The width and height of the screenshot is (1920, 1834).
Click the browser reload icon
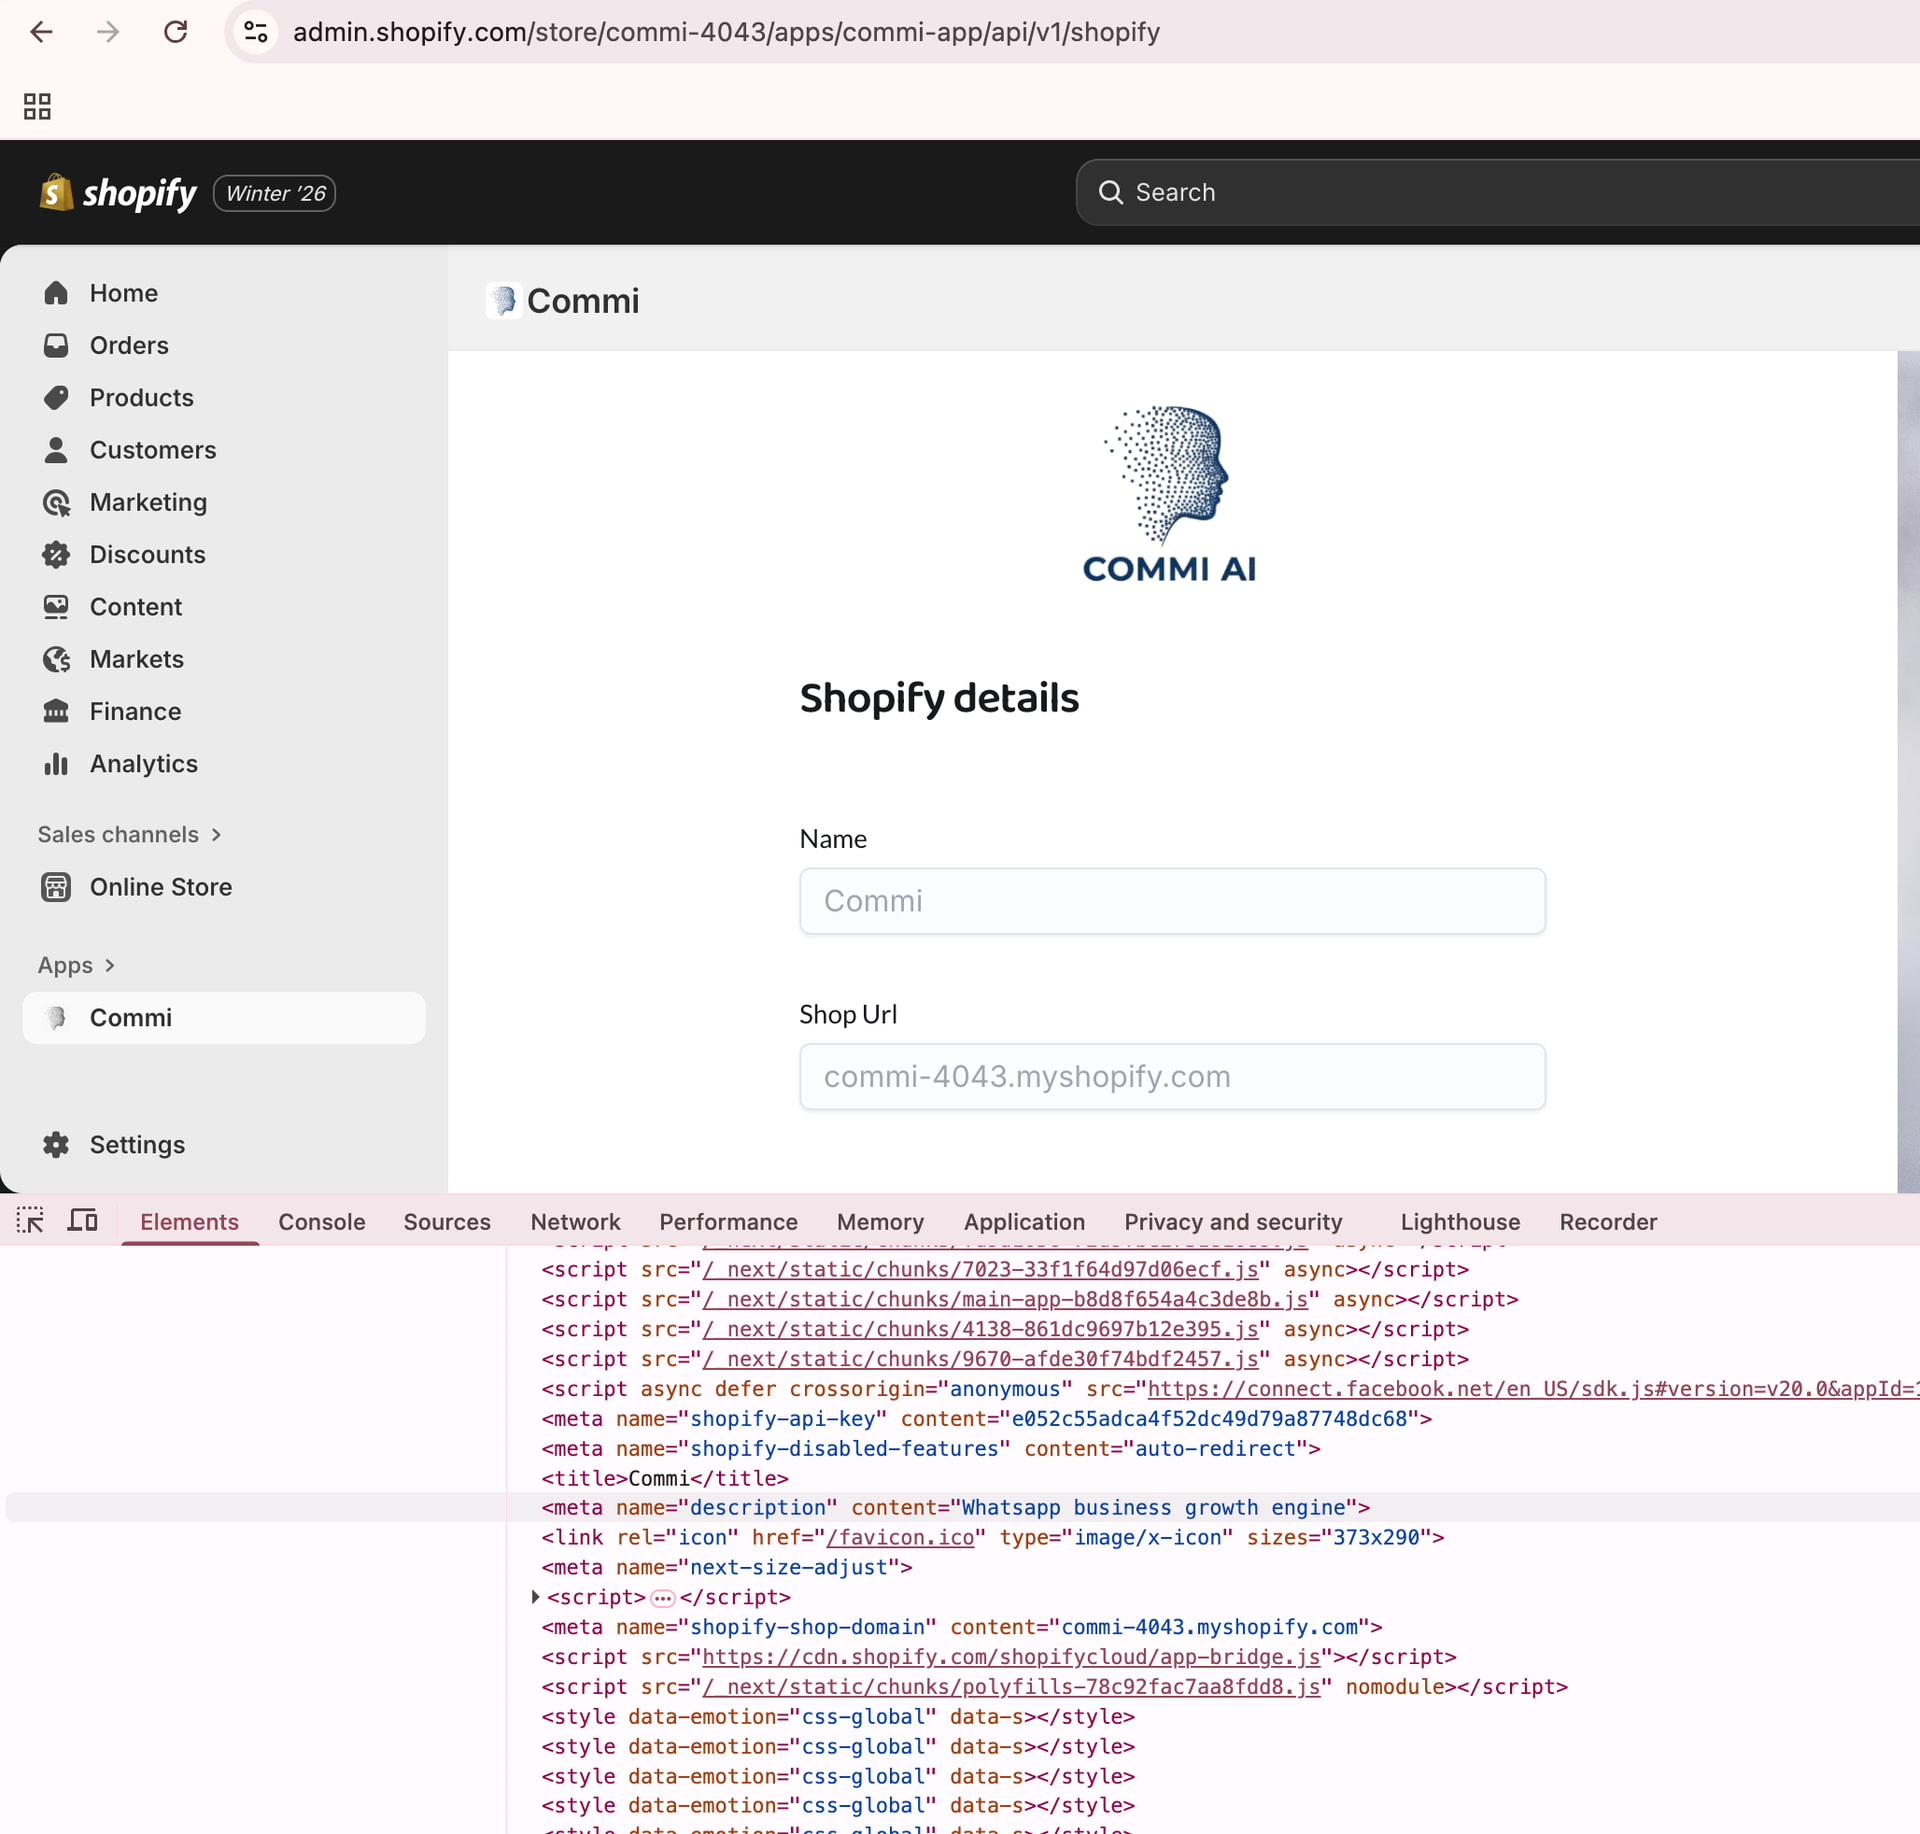click(176, 32)
